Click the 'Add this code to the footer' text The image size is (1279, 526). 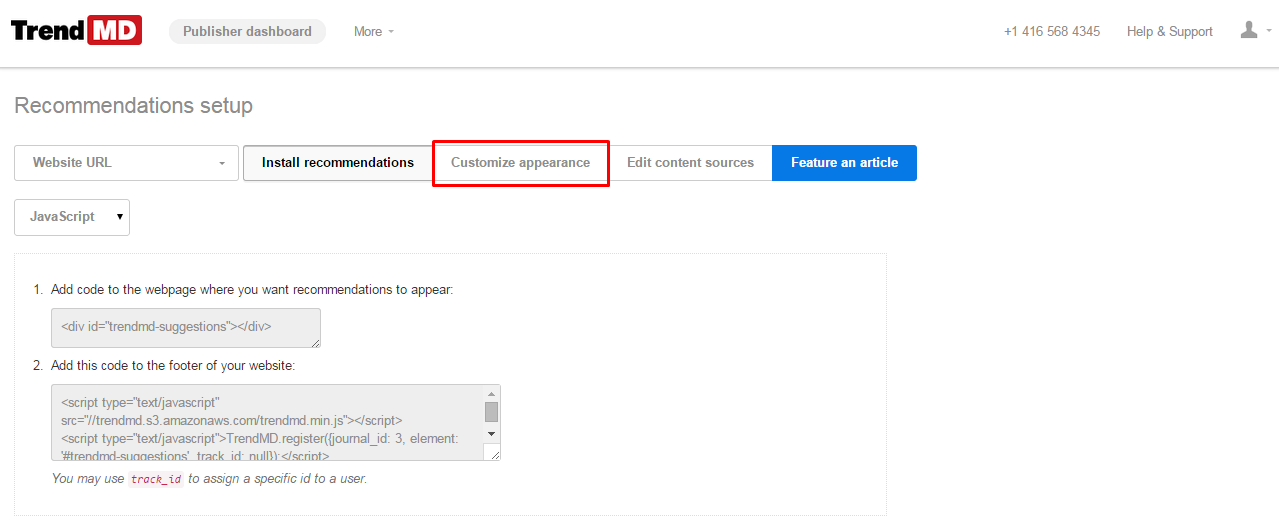tap(173, 366)
